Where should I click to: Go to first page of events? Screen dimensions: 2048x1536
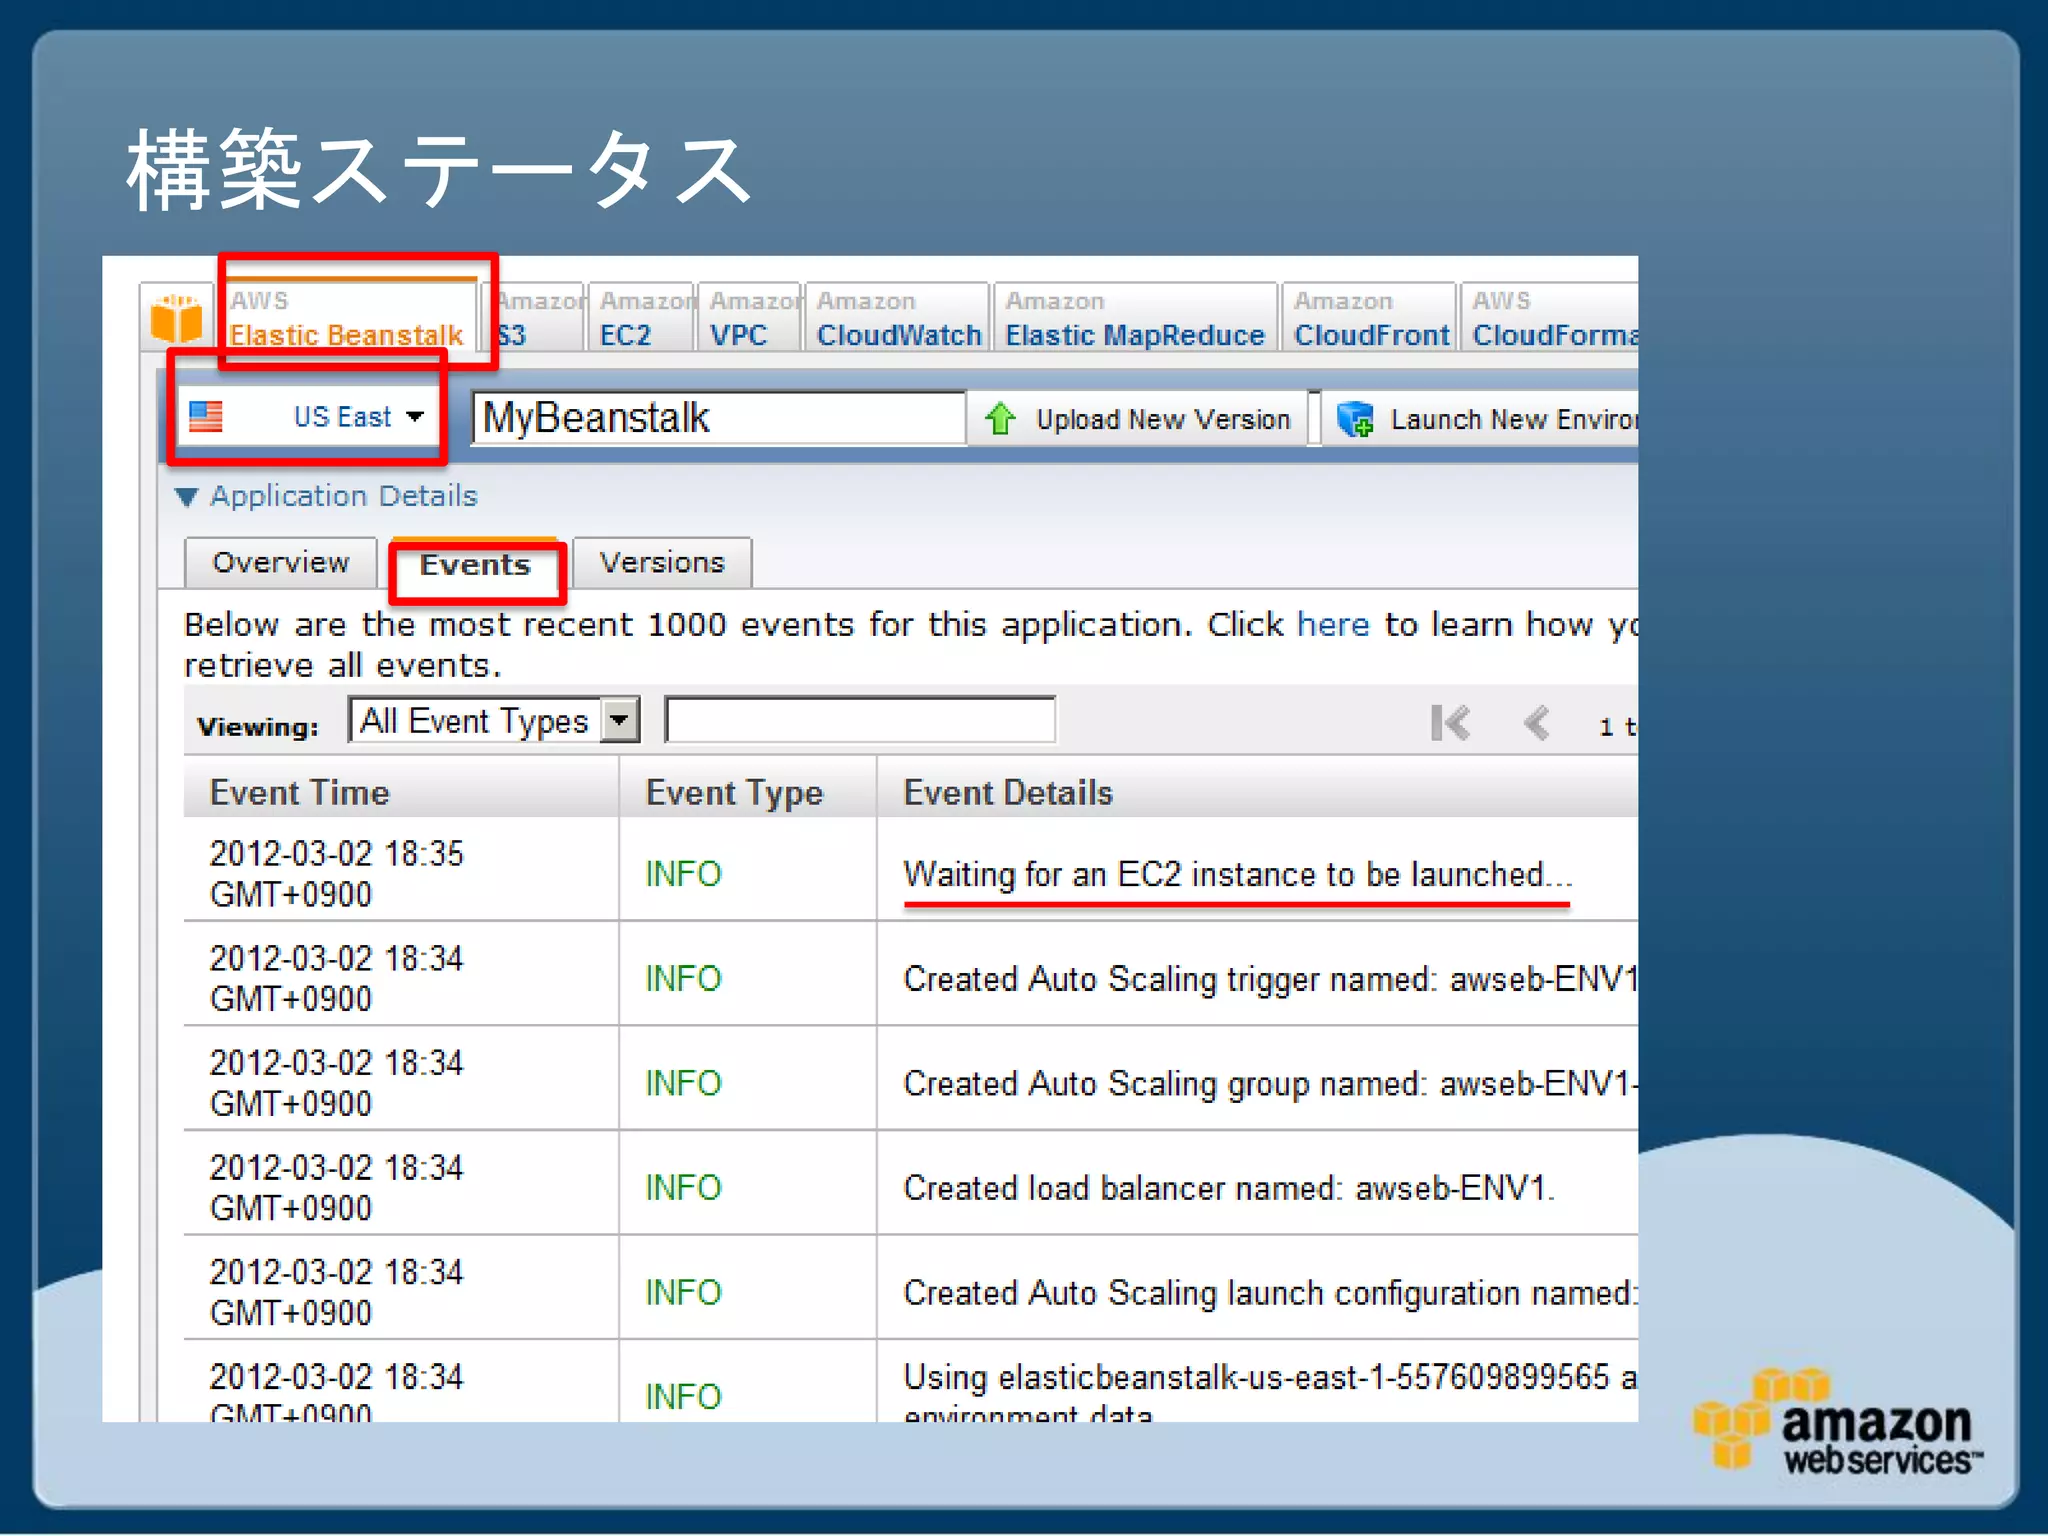[1450, 722]
